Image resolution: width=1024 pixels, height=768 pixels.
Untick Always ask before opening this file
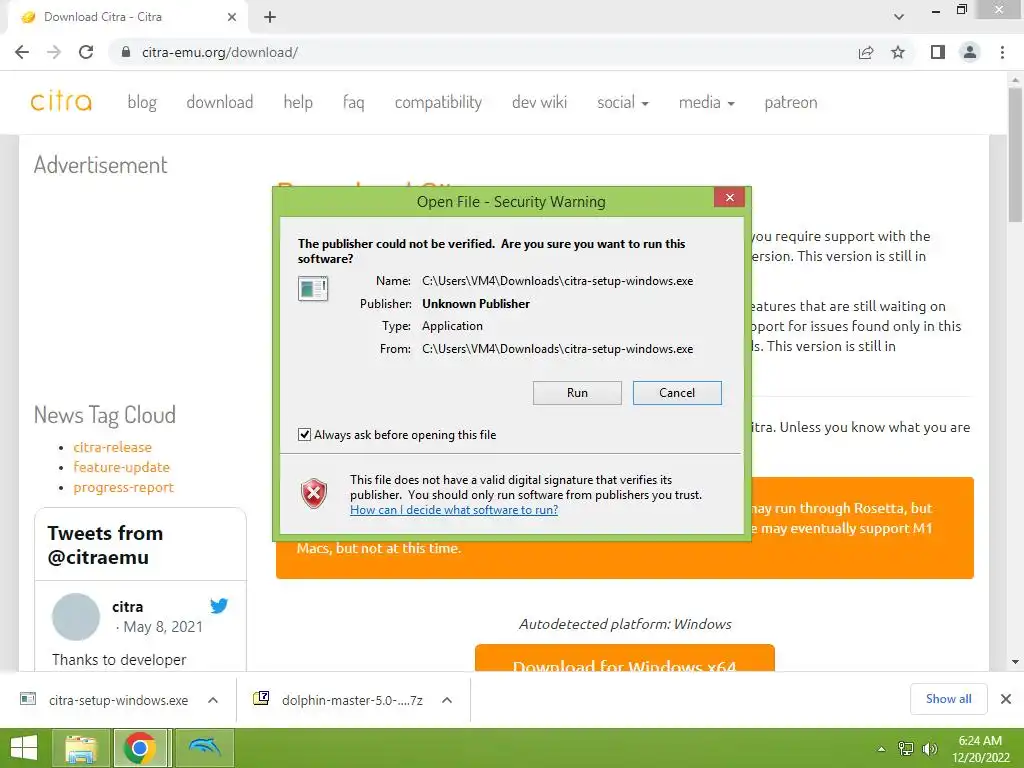coord(304,434)
